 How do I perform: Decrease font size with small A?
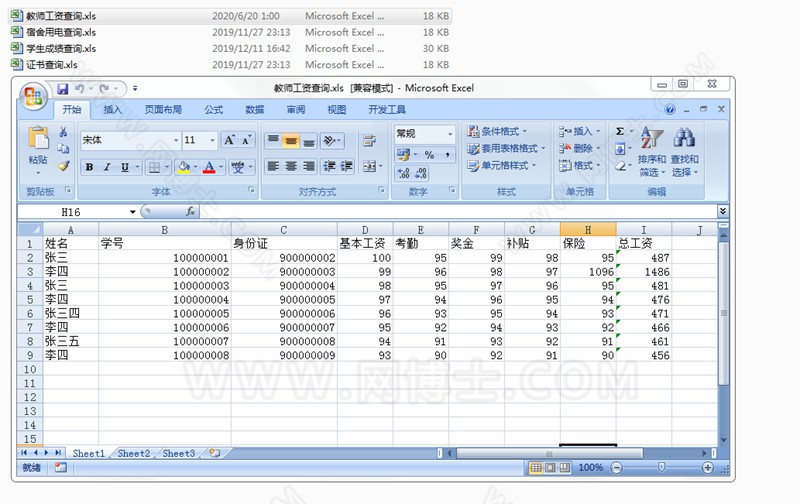point(246,140)
